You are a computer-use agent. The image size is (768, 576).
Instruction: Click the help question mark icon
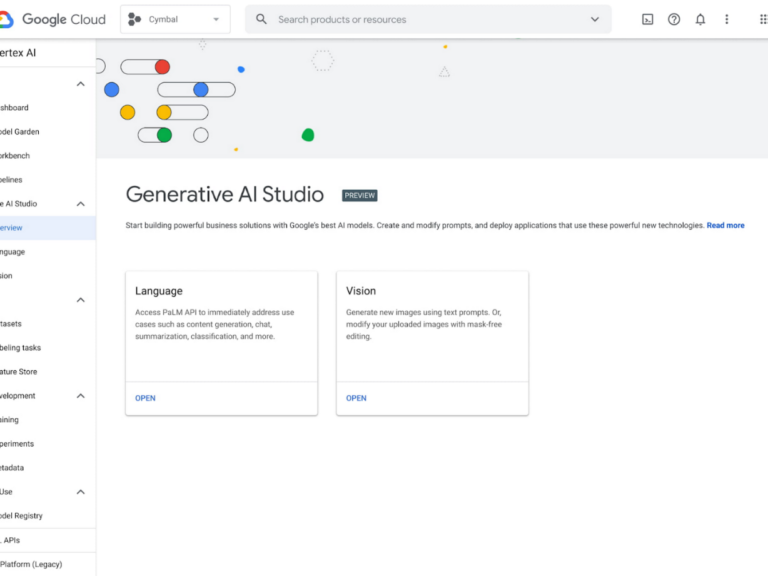674,19
